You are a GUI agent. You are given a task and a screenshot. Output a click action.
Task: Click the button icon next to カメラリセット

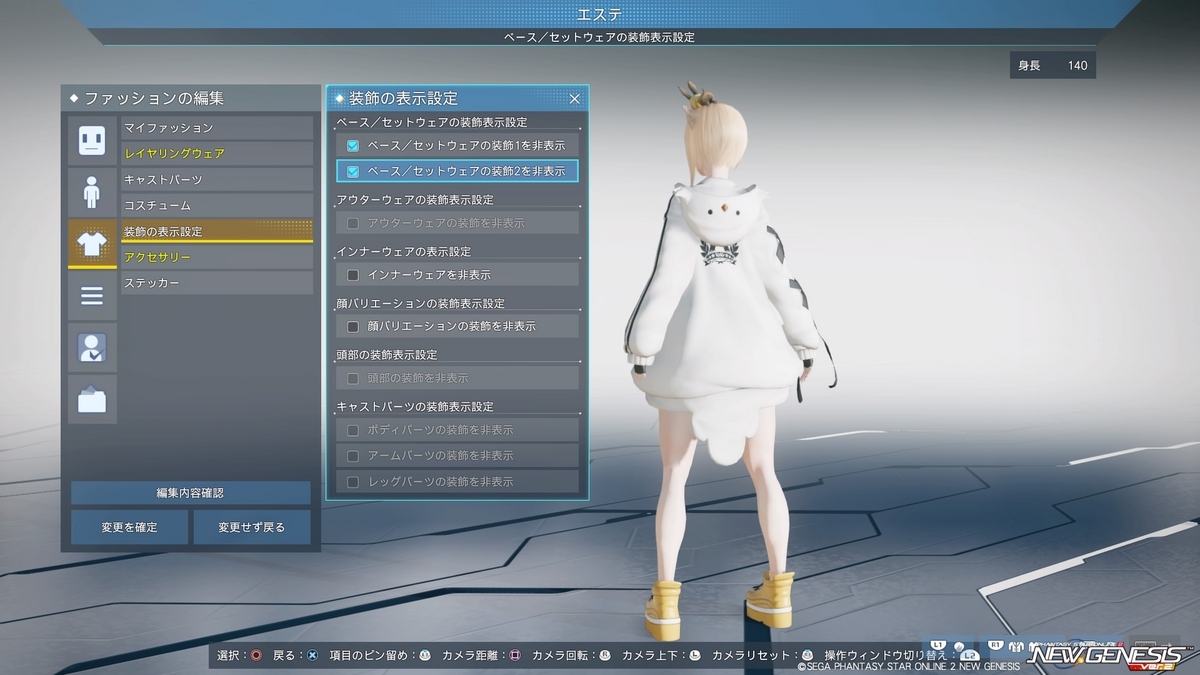(x=807, y=655)
